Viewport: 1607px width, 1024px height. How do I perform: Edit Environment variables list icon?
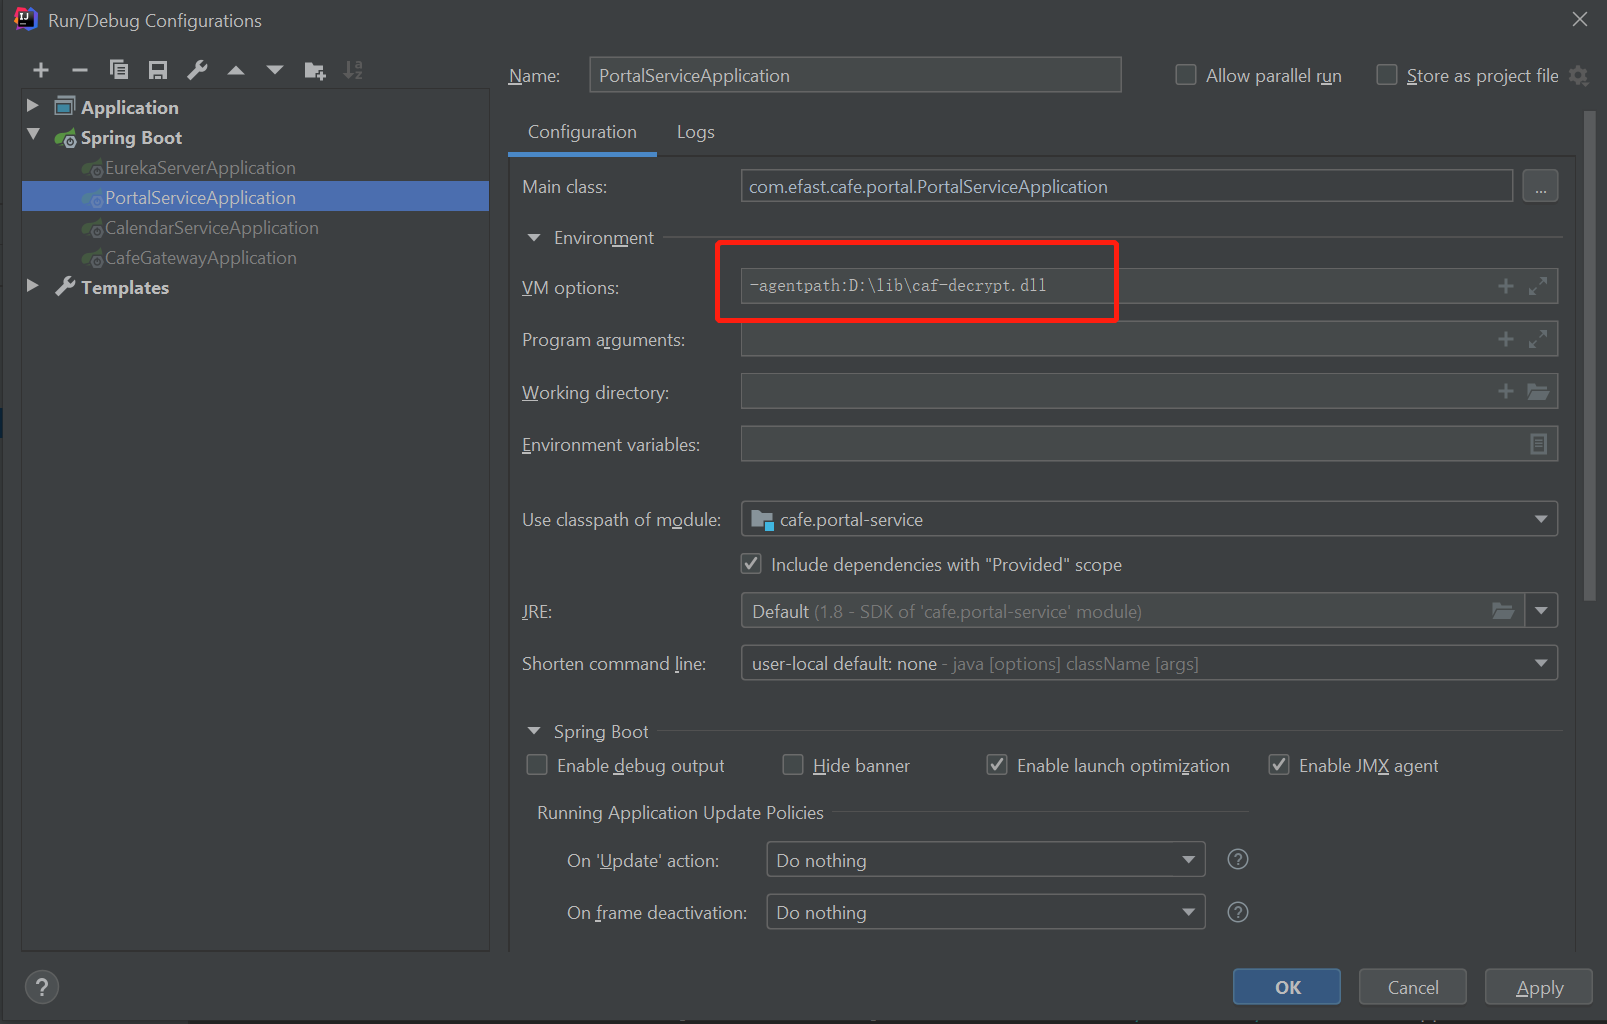click(x=1539, y=444)
